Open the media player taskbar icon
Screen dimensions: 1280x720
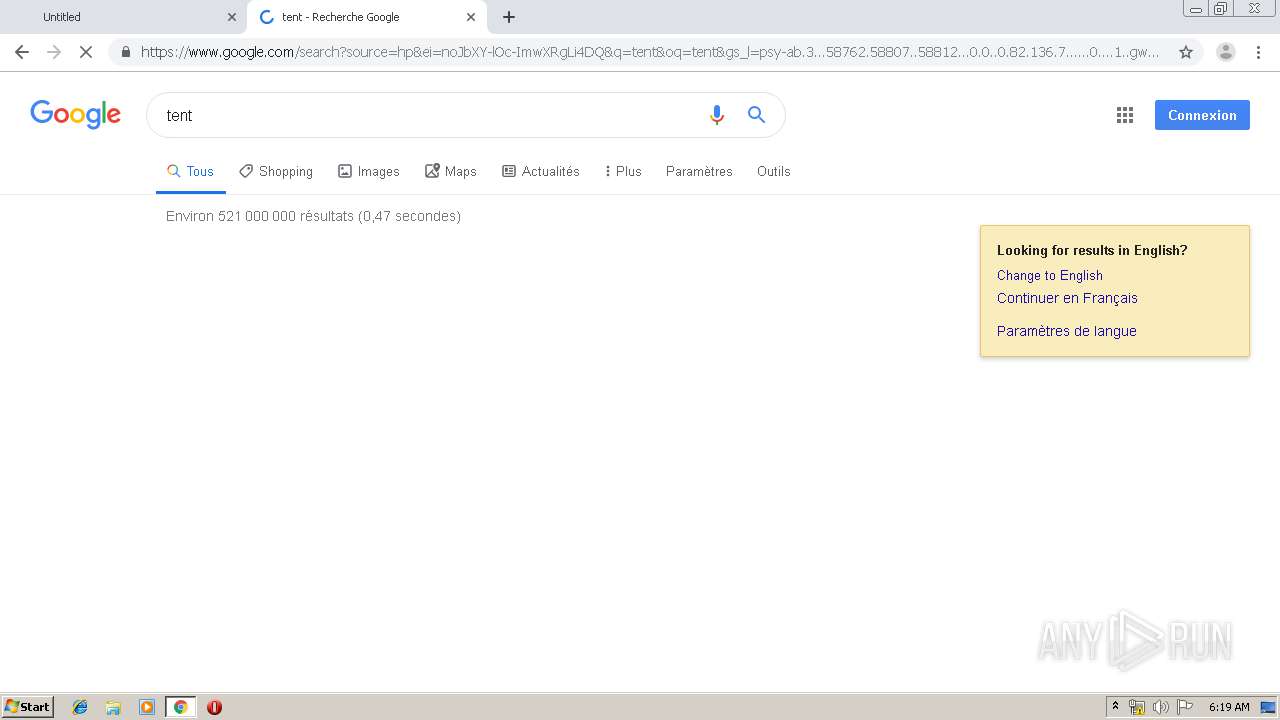(x=146, y=707)
